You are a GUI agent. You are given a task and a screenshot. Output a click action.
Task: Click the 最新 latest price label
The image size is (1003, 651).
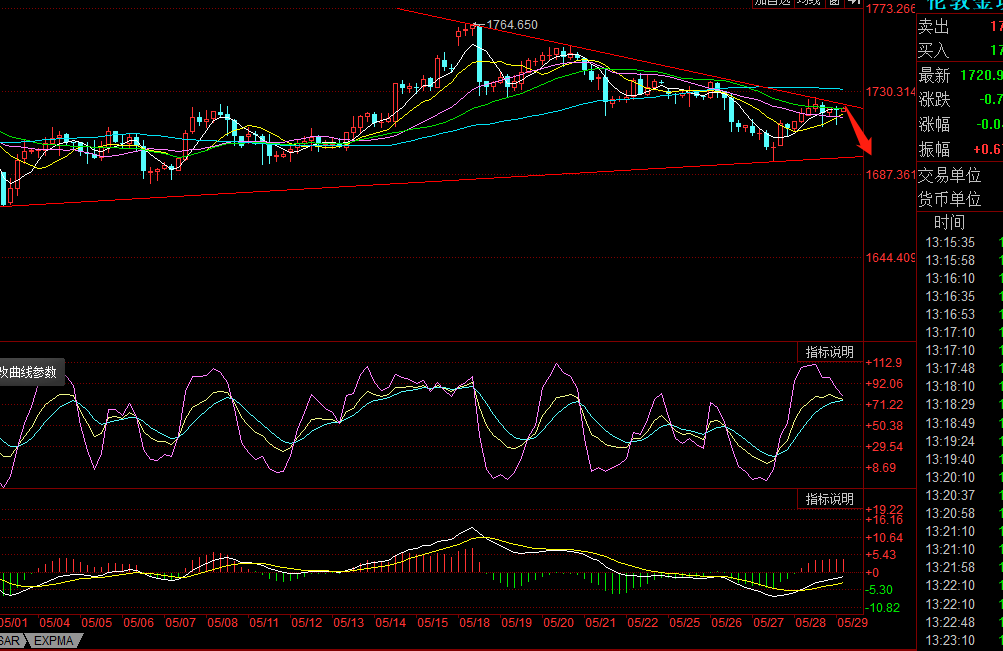[935, 75]
